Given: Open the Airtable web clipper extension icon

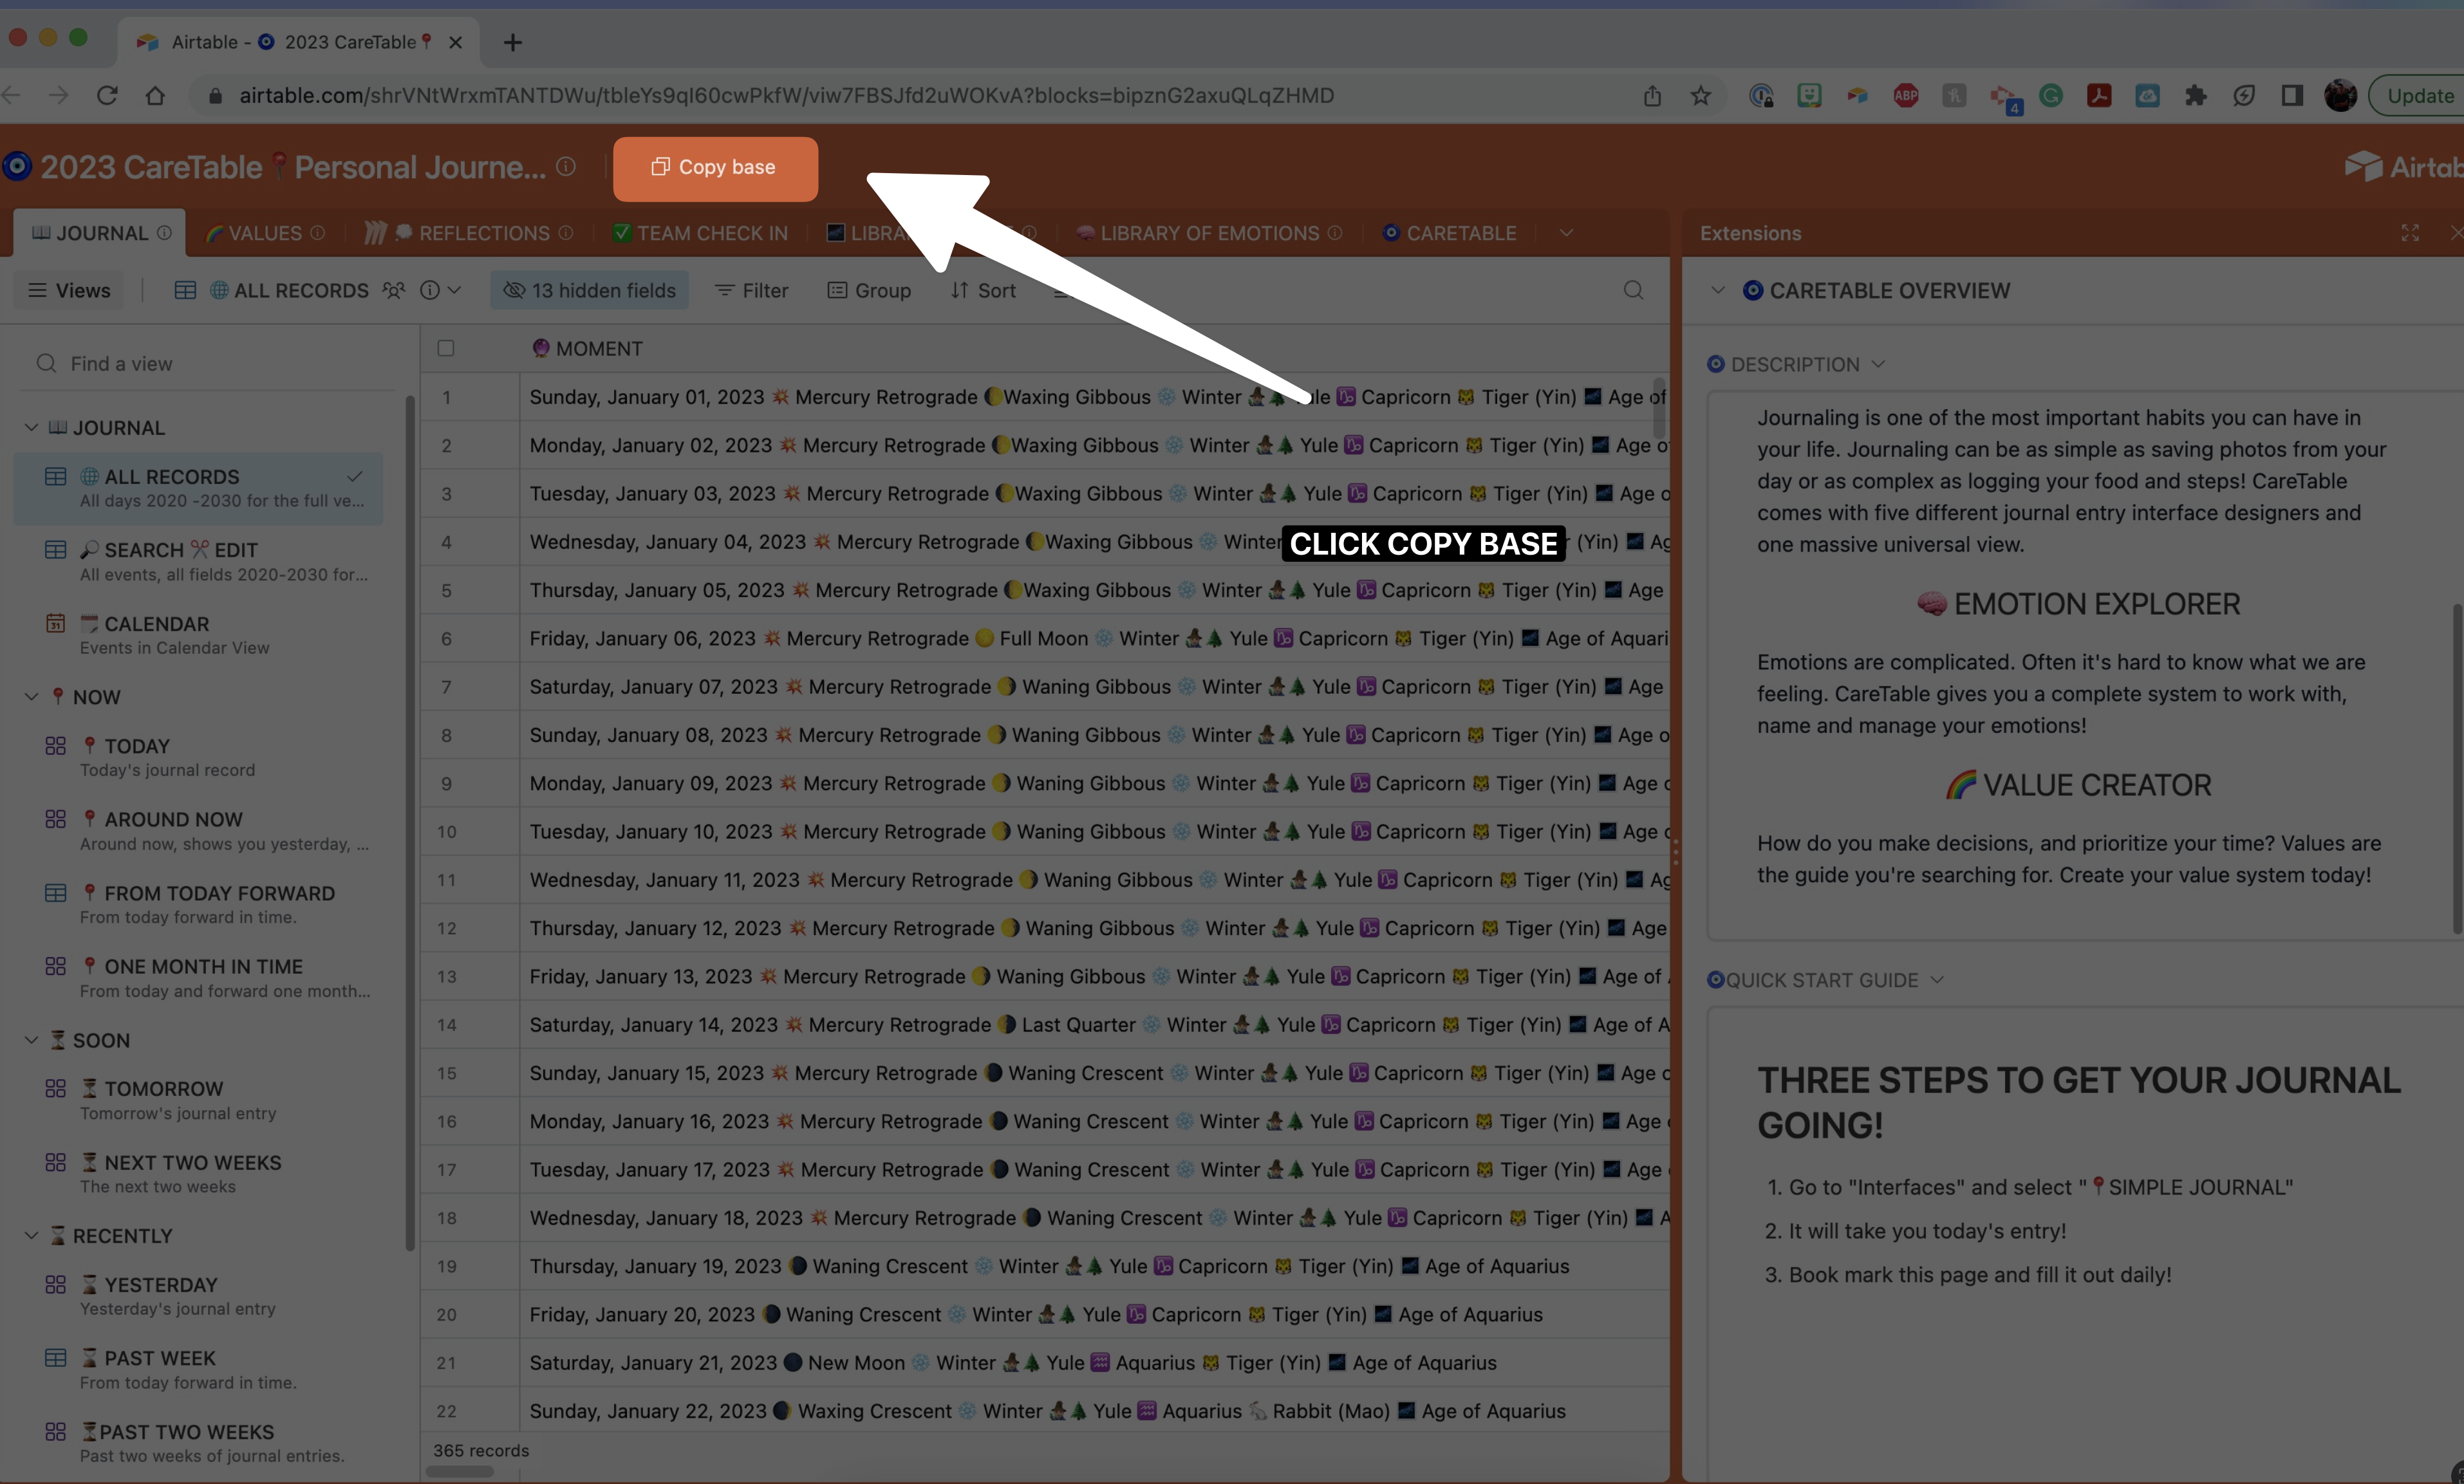Looking at the screenshot, I should tap(1857, 96).
